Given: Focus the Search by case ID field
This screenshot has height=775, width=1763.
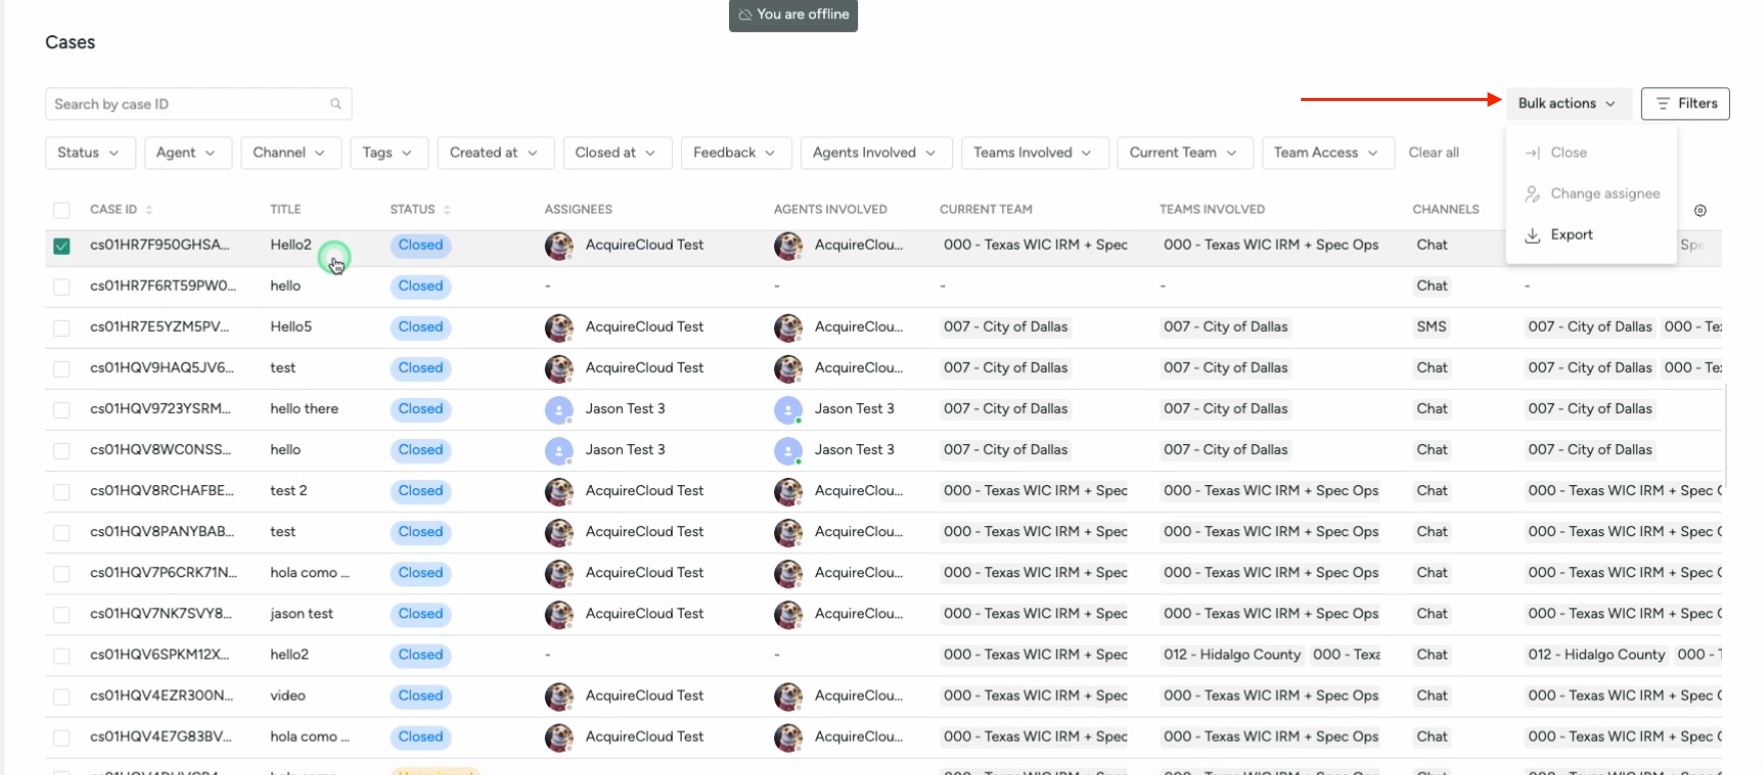Looking at the screenshot, I should 198,104.
